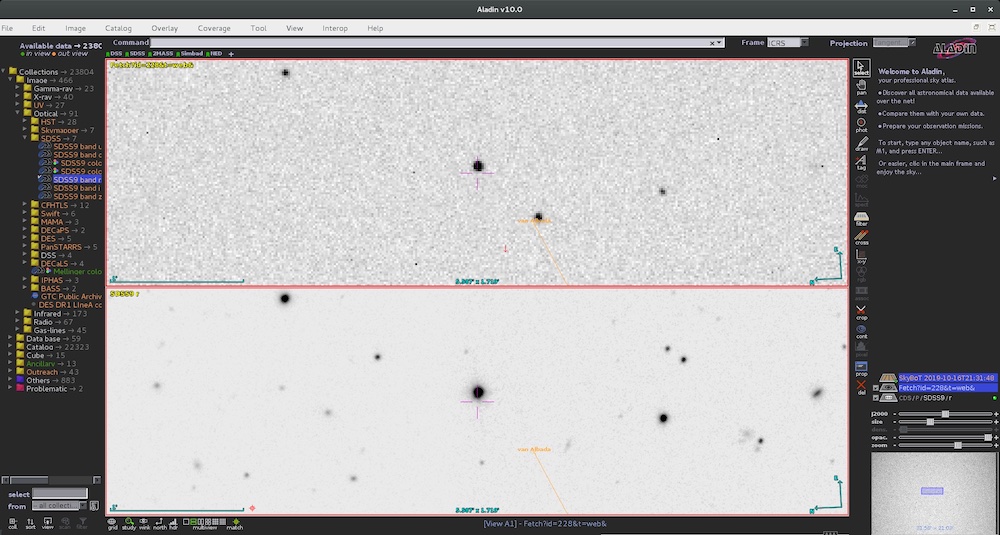Viewport: 1000px width, 535px height.
Task: Click the NED bookmark button
Action: (x=214, y=54)
